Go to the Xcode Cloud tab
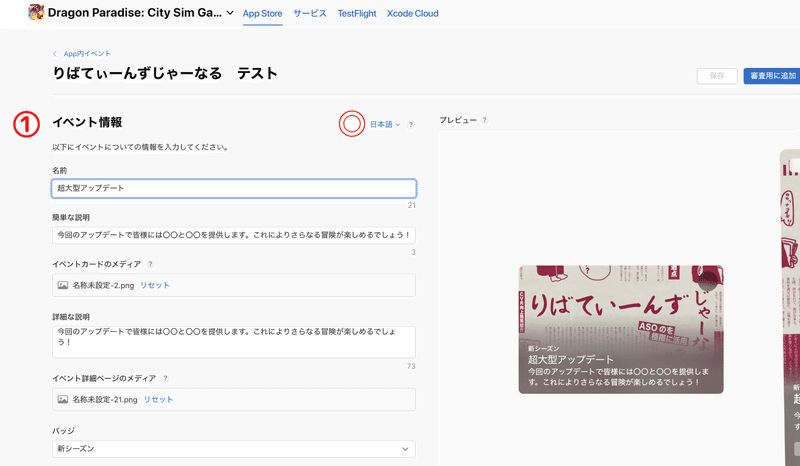 412,13
